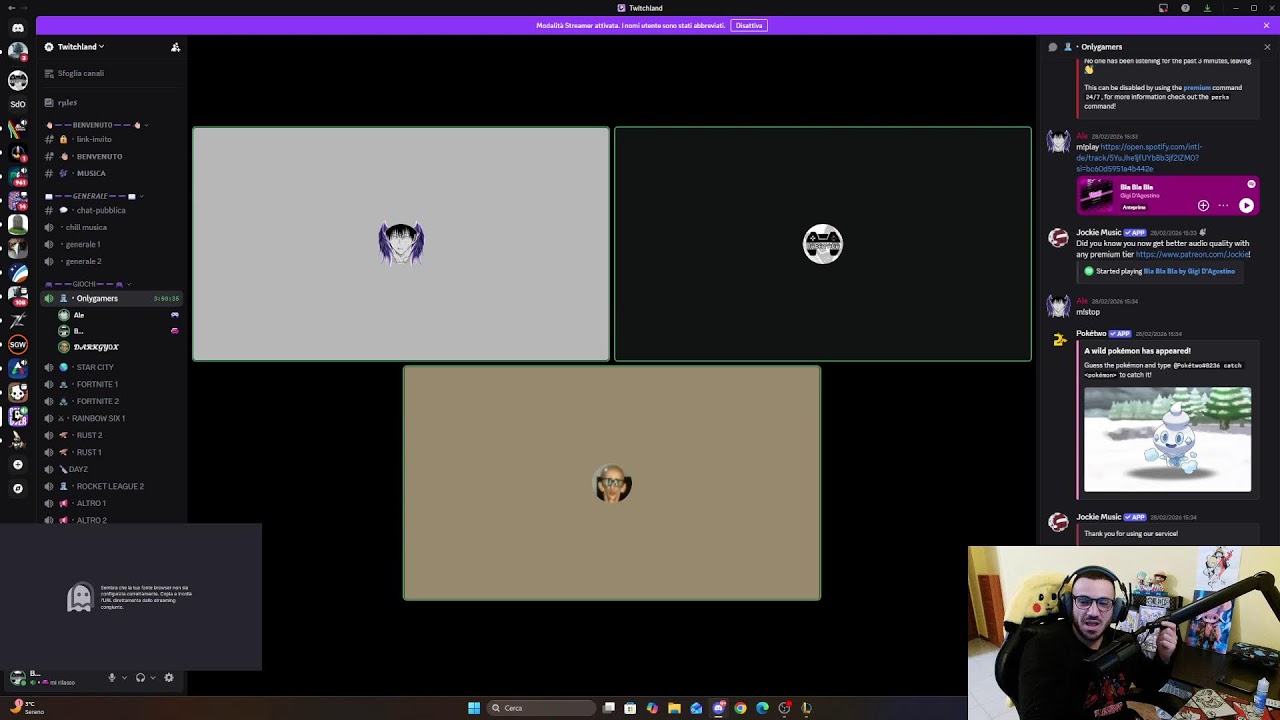The width and height of the screenshot is (1280, 720).
Task: Open the arrow next to microphone icon
Action: [124, 678]
